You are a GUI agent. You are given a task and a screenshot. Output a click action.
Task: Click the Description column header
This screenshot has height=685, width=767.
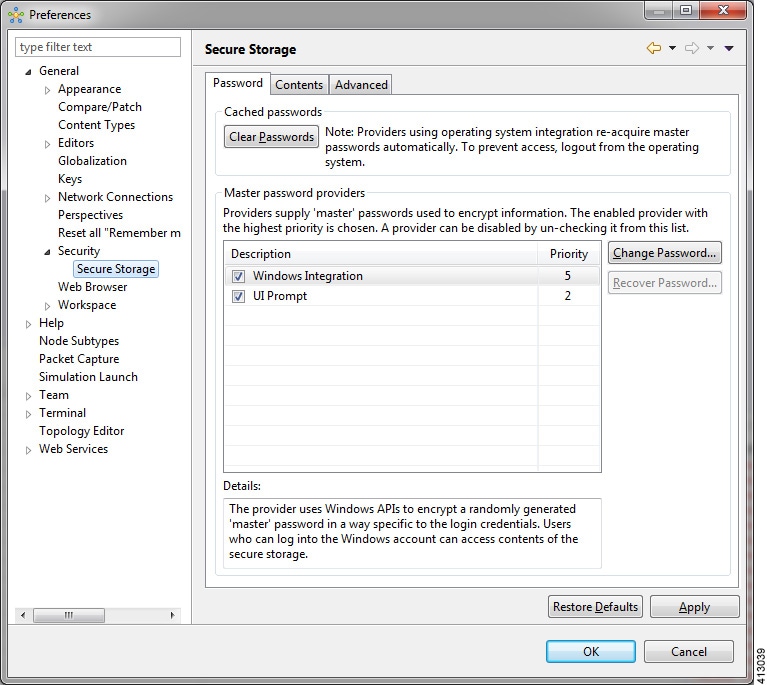click(x=381, y=254)
